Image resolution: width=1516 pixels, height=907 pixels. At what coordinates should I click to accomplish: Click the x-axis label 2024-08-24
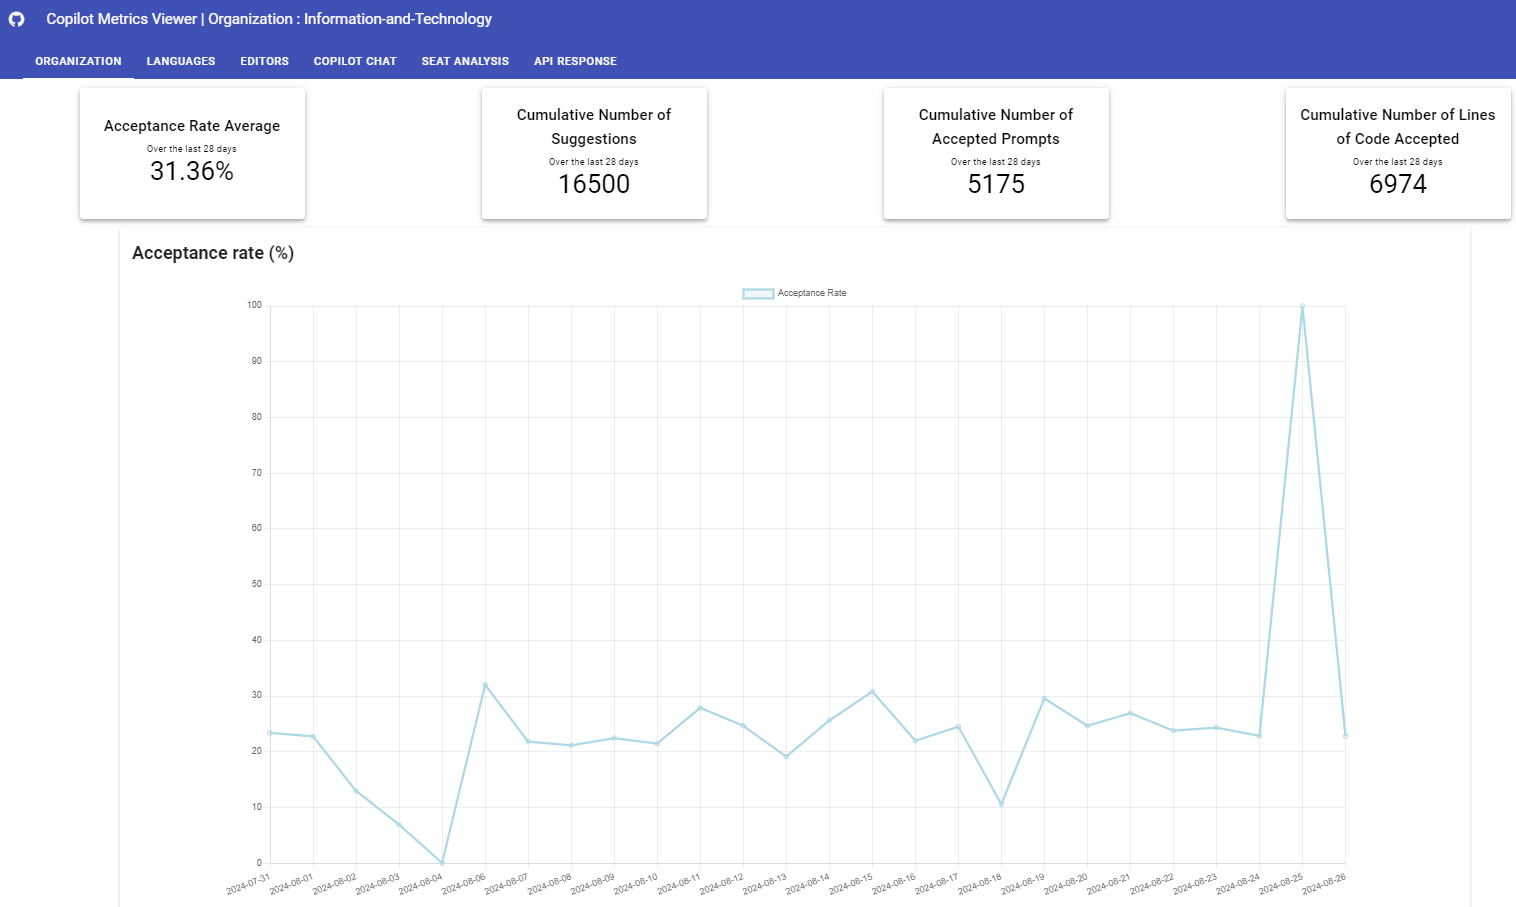click(x=1237, y=884)
